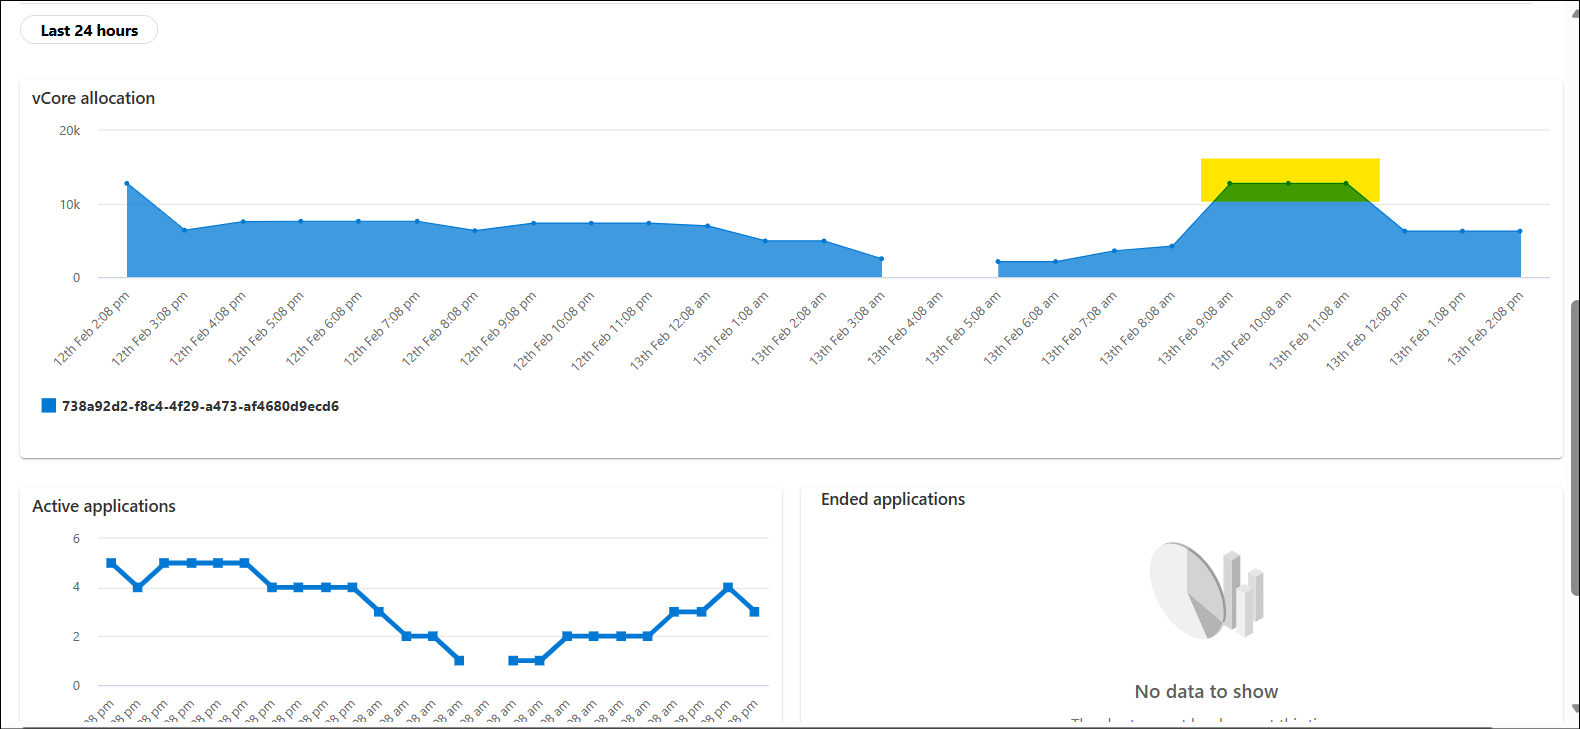Click the vCore allocation chart title
This screenshot has width=1580, height=729.
tap(93, 98)
